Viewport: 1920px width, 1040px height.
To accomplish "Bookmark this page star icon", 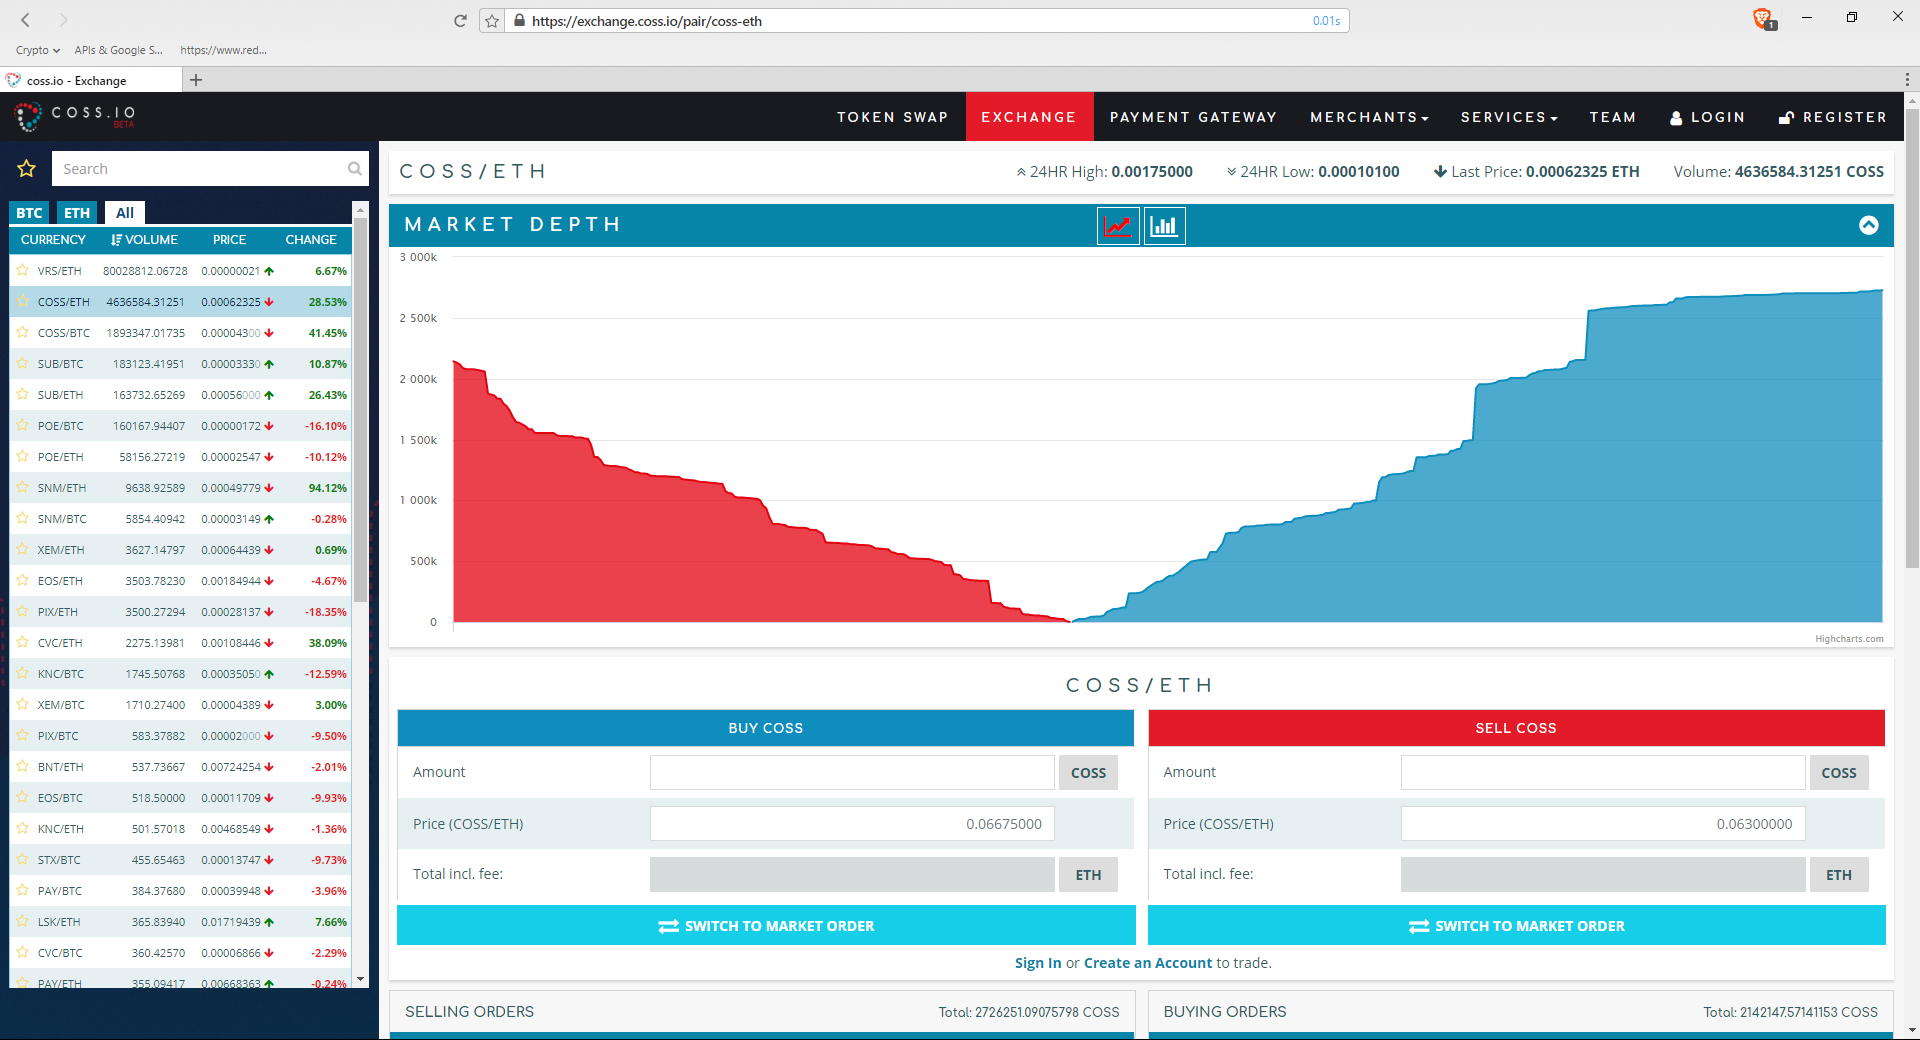I will click(x=492, y=21).
